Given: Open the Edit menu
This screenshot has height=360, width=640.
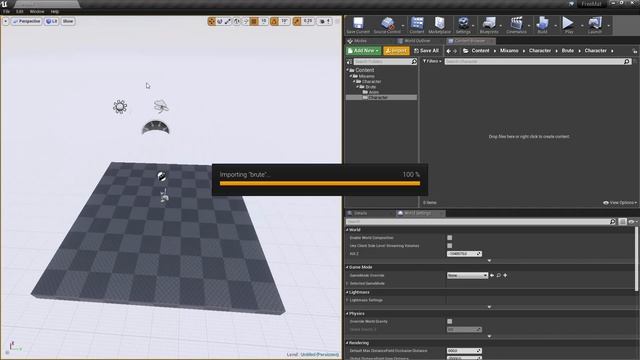Looking at the screenshot, I should [x=20, y=12].
